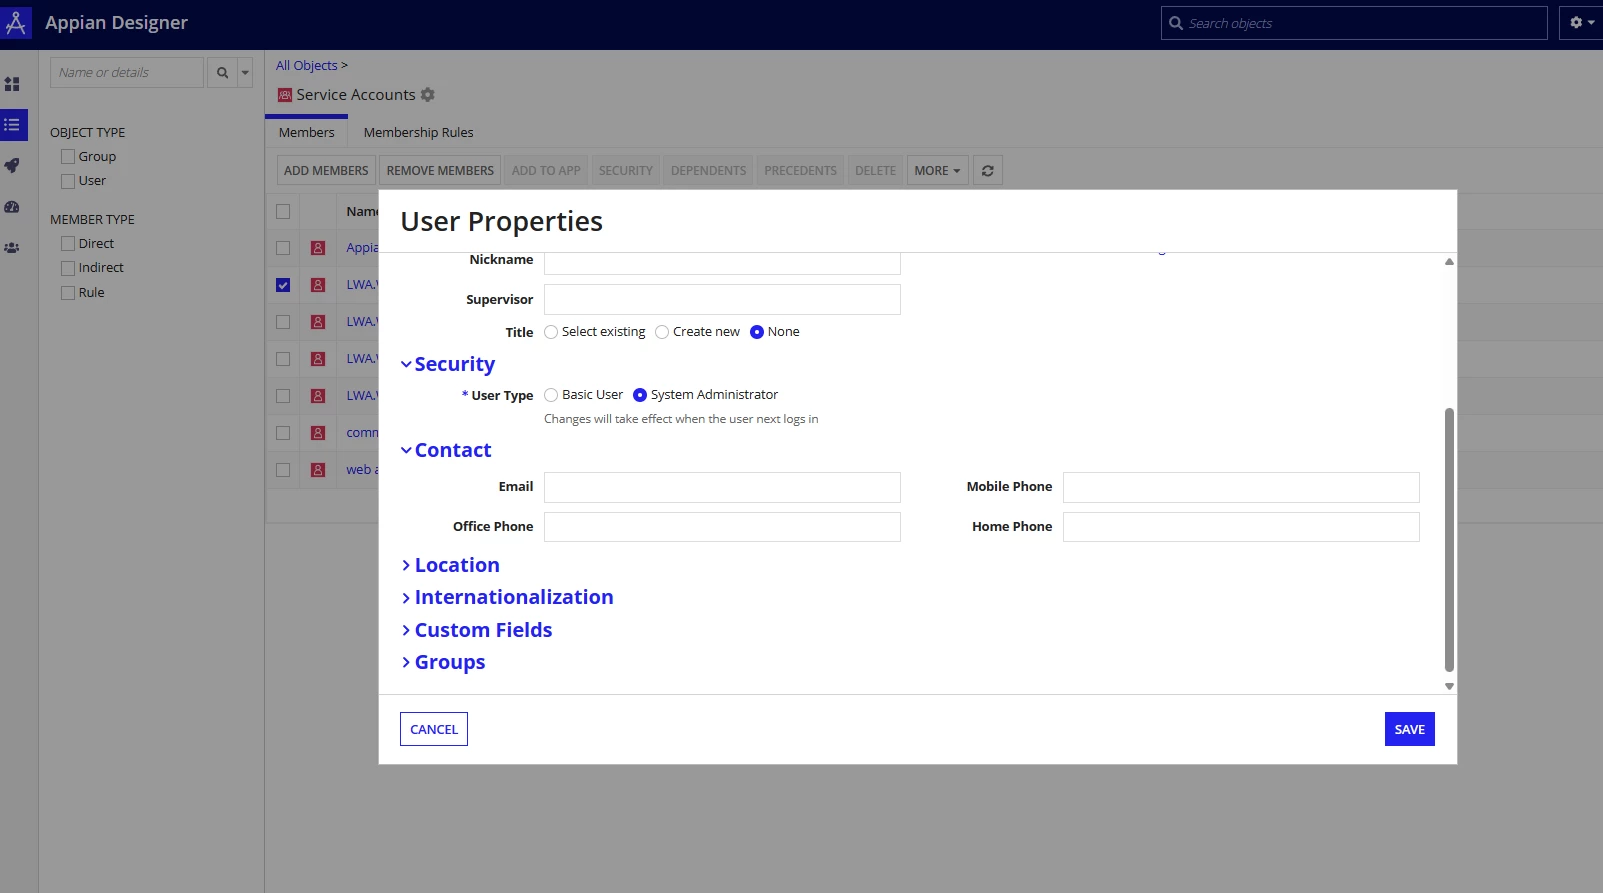Click into the Email field

click(x=722, y=487)
